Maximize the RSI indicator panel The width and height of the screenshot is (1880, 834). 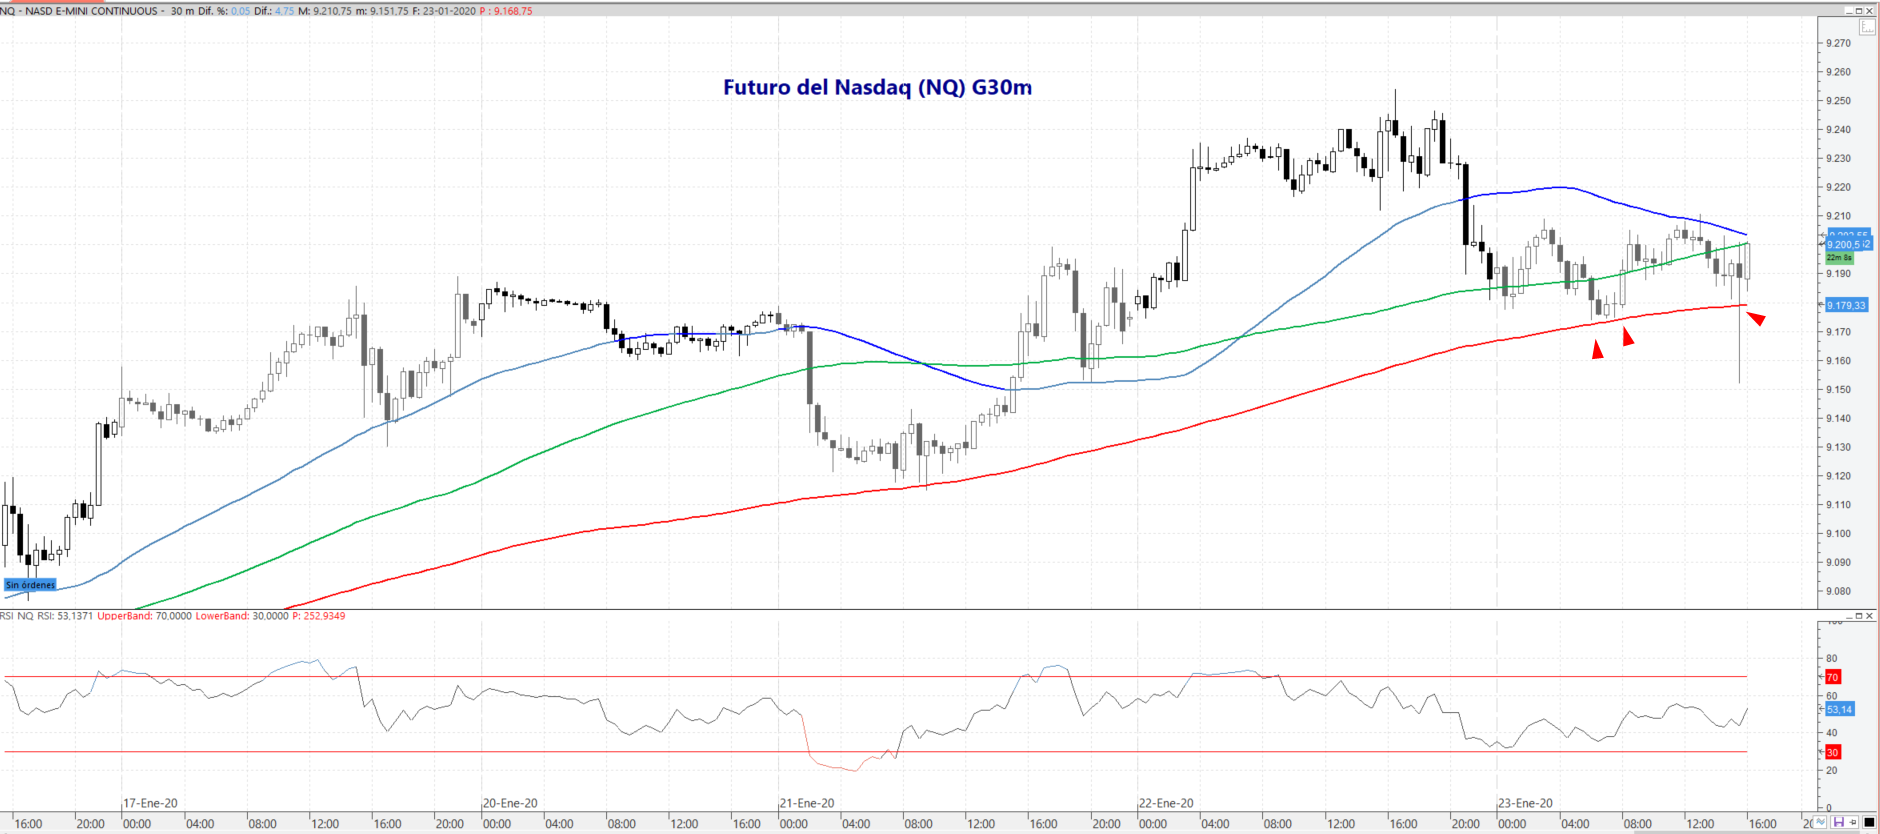pyautogui.click(x=1859, y=616)
